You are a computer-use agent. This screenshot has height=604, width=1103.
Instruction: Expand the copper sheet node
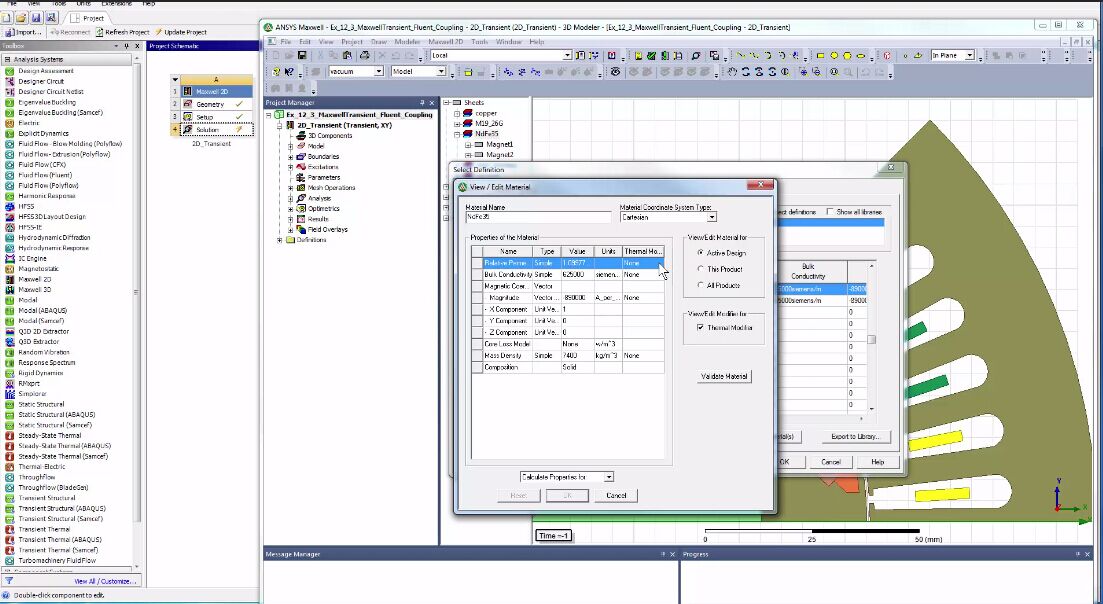coord(457,113)
